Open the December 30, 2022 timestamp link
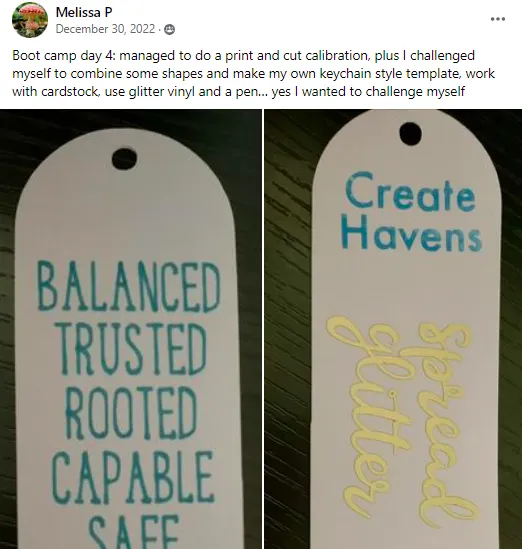This screenshot has width=522, height=549. (x=105, y=29)
